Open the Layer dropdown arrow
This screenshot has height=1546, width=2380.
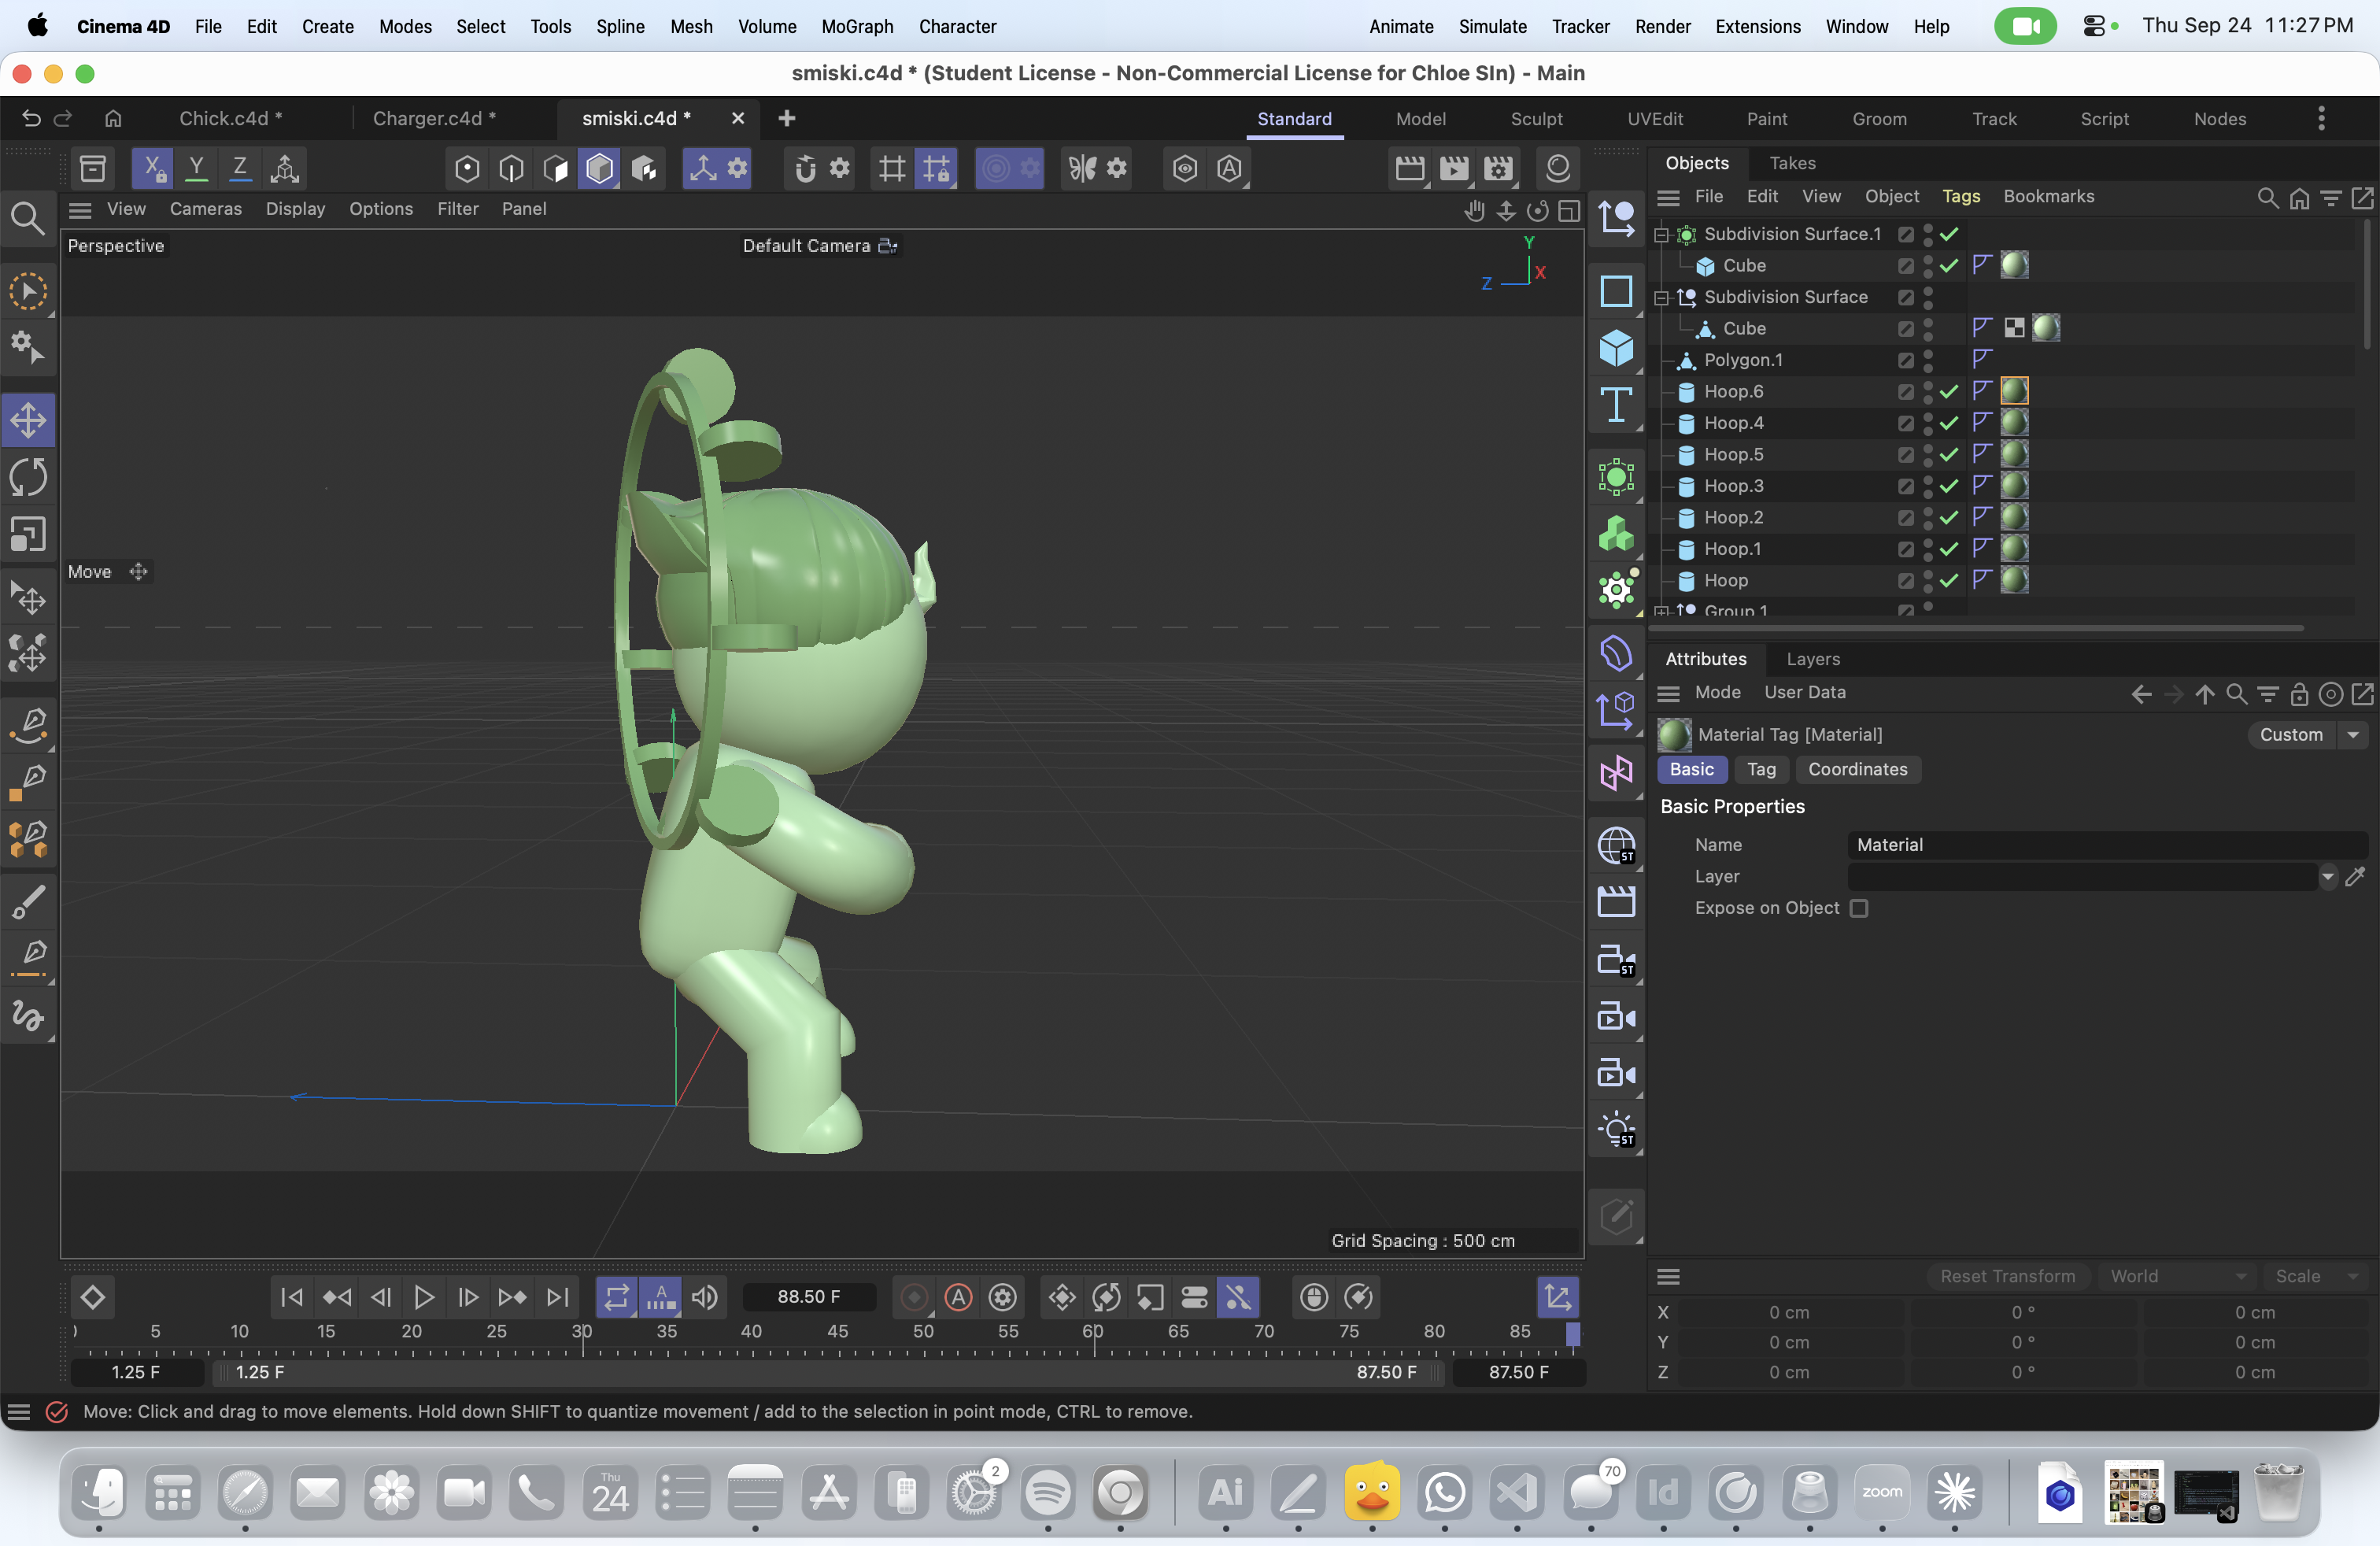(2327, 877)
